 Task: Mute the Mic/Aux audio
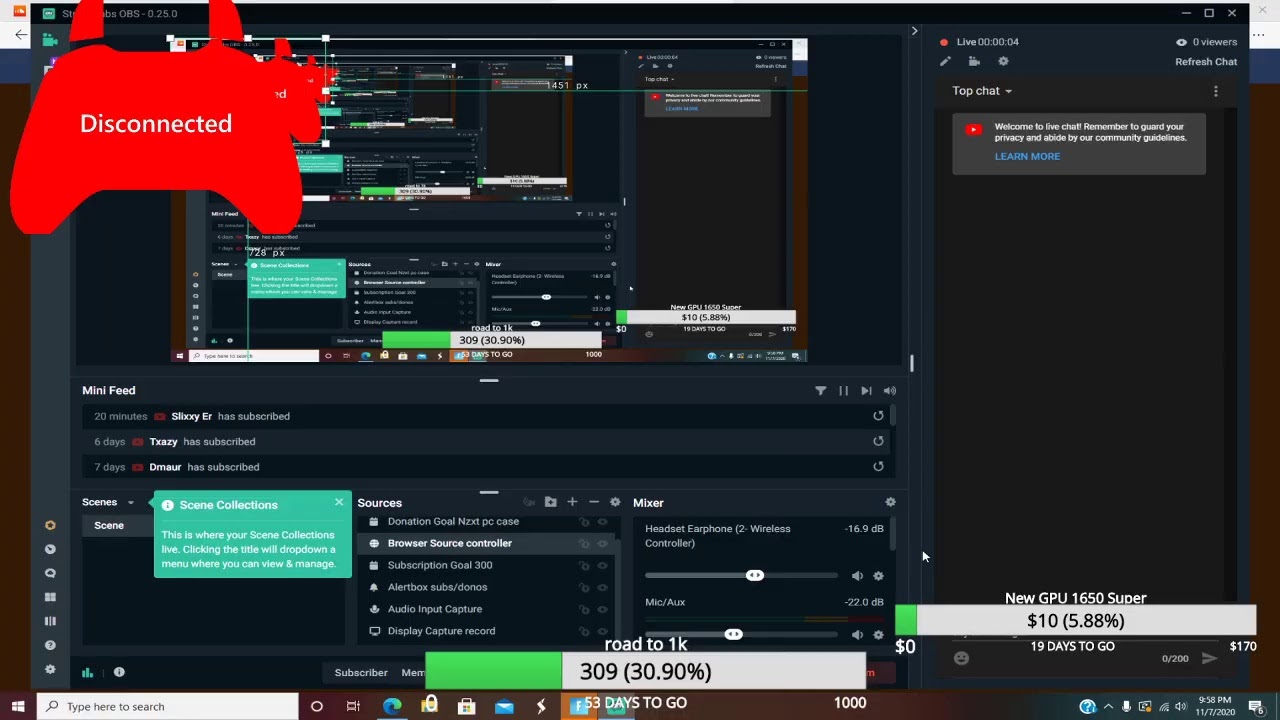pos(857,635)
